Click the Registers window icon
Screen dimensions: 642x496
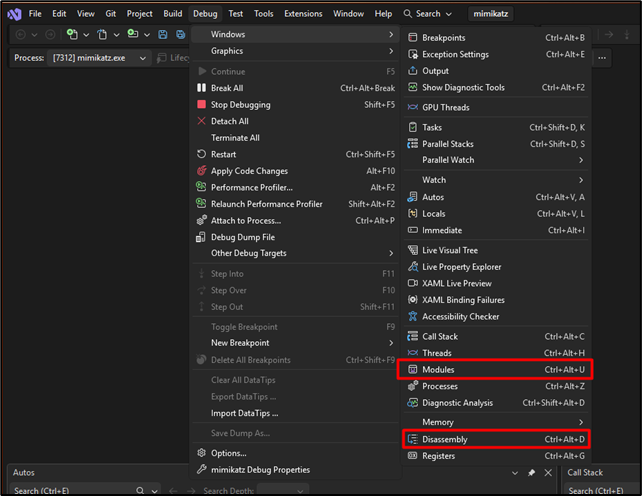tap(413, 456)
